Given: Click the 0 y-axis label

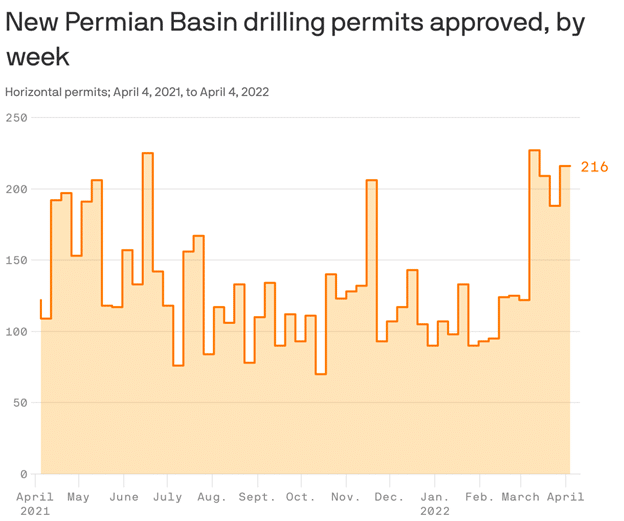Looking at the screenshot, I should point(24,474).
